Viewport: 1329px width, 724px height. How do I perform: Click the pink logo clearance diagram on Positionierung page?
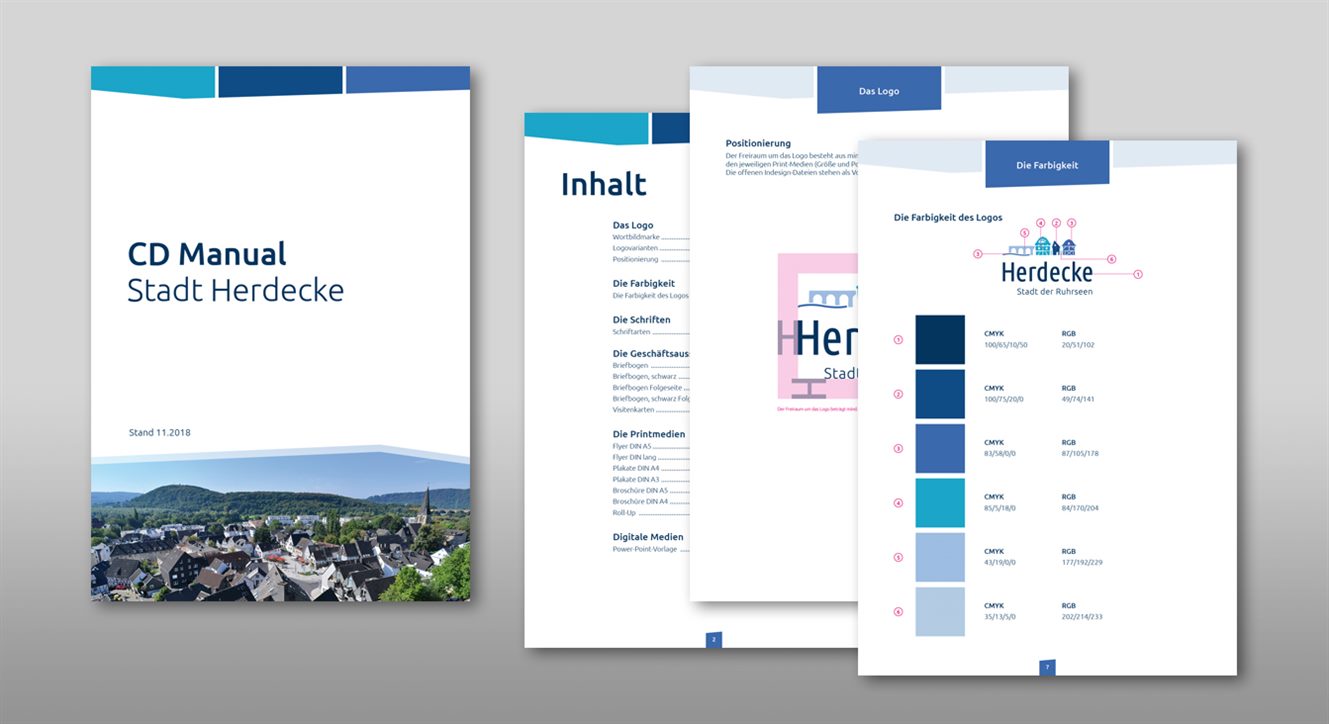(x=817, y=327)
